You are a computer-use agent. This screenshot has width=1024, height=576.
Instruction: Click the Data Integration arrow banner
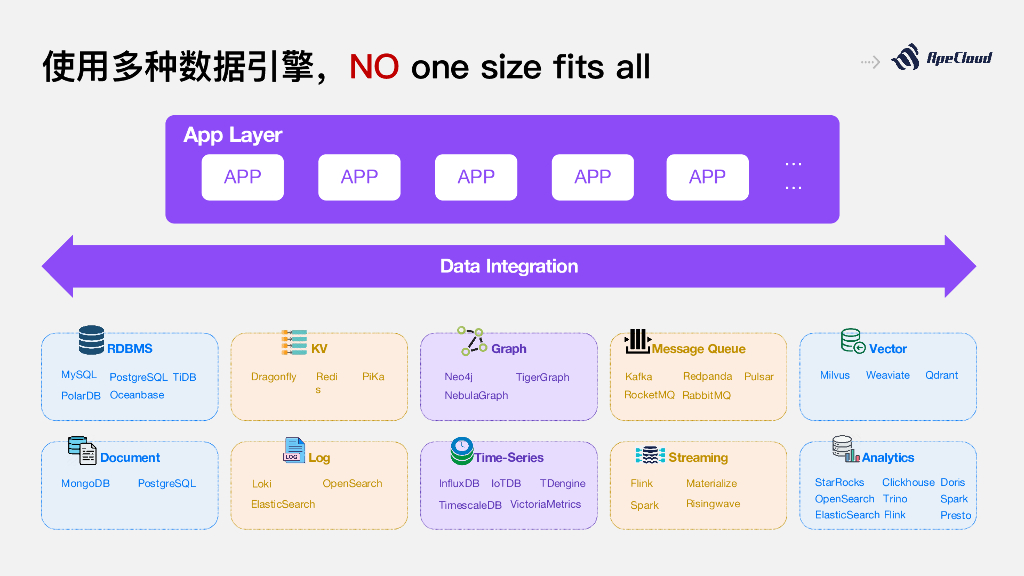[509, 266]
